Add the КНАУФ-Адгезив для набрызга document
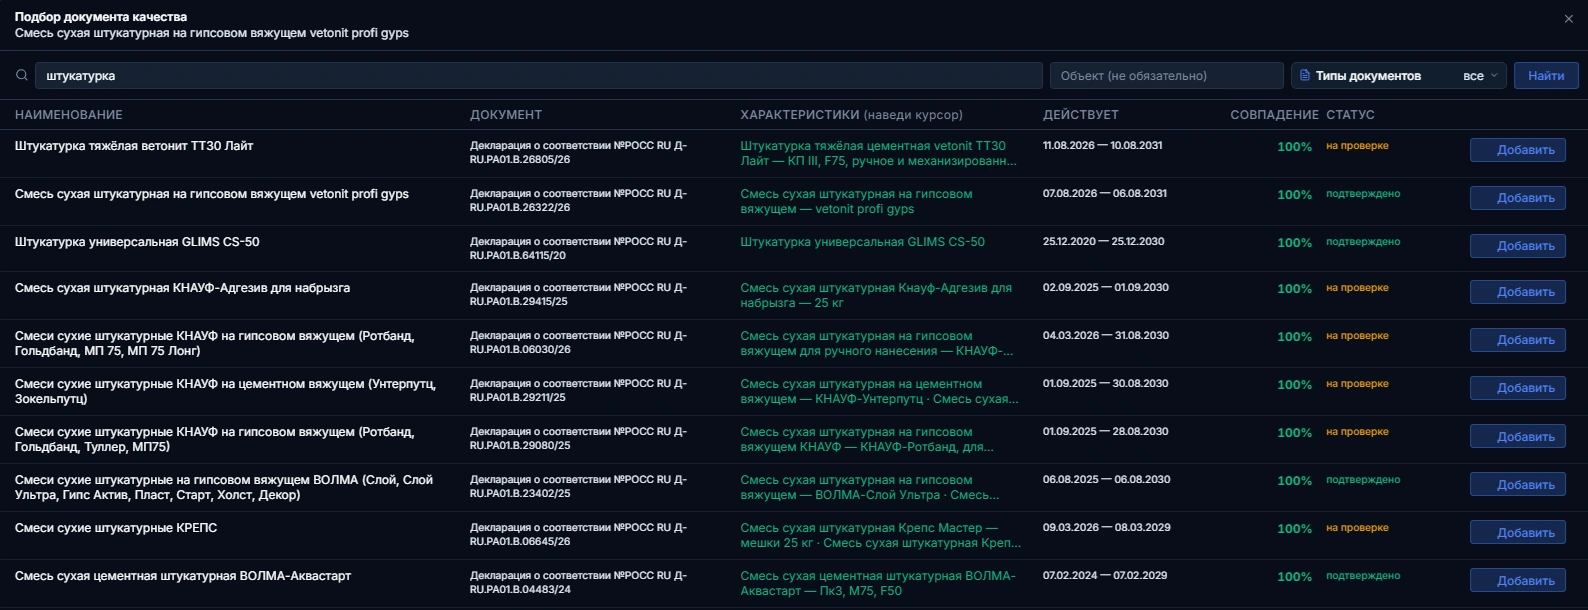The width and height of the screenshot is (1588, 610). pyautogui.click(x=1517, y=292)
